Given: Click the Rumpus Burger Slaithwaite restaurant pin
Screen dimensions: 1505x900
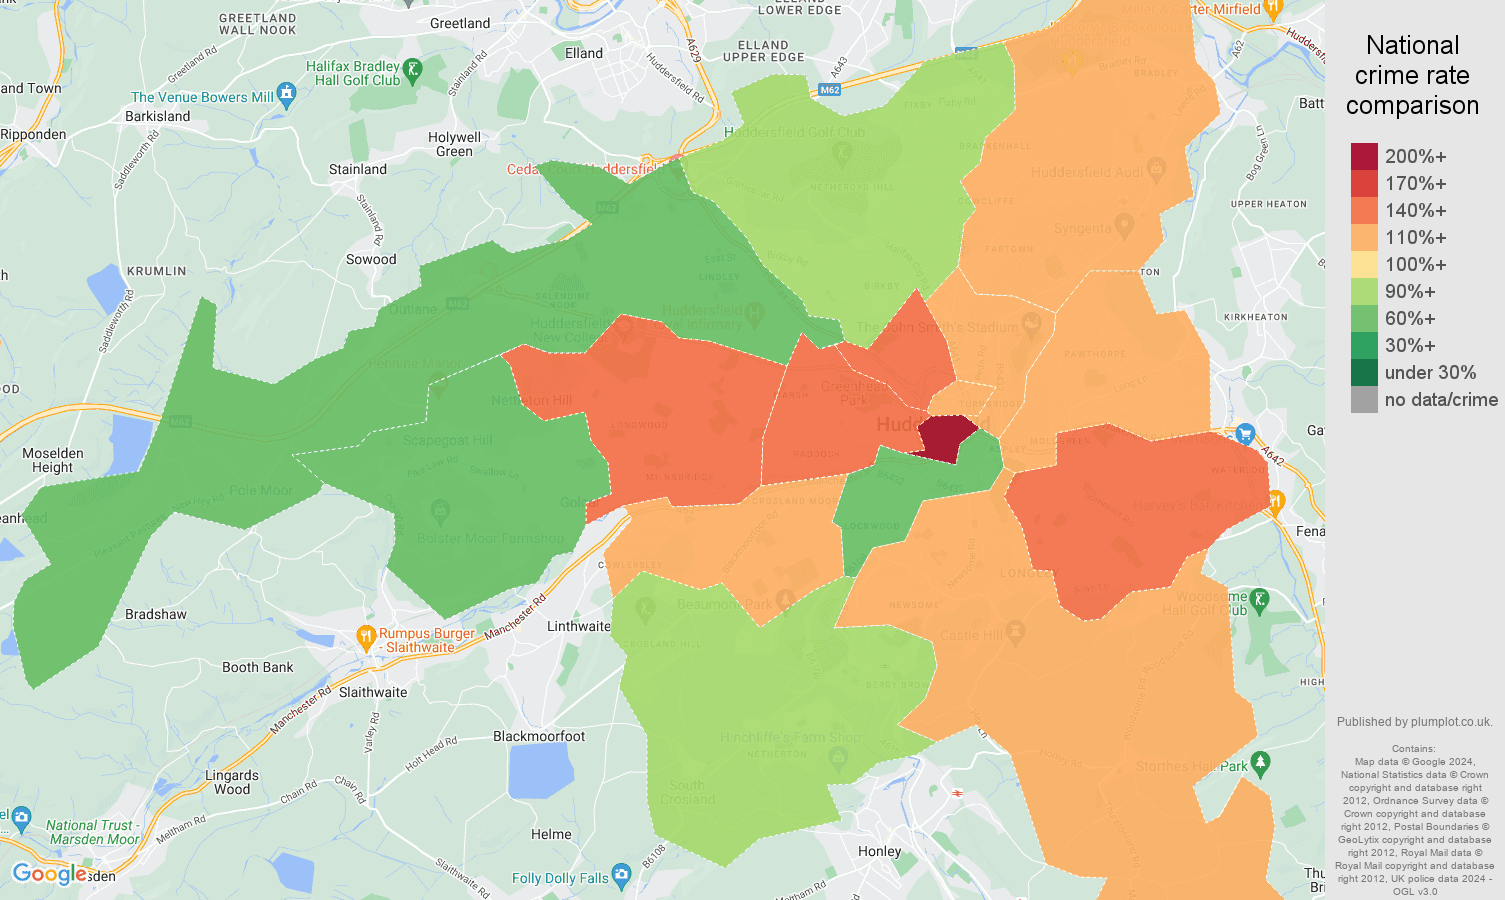Looking at the screenshot, I should 366,637.
